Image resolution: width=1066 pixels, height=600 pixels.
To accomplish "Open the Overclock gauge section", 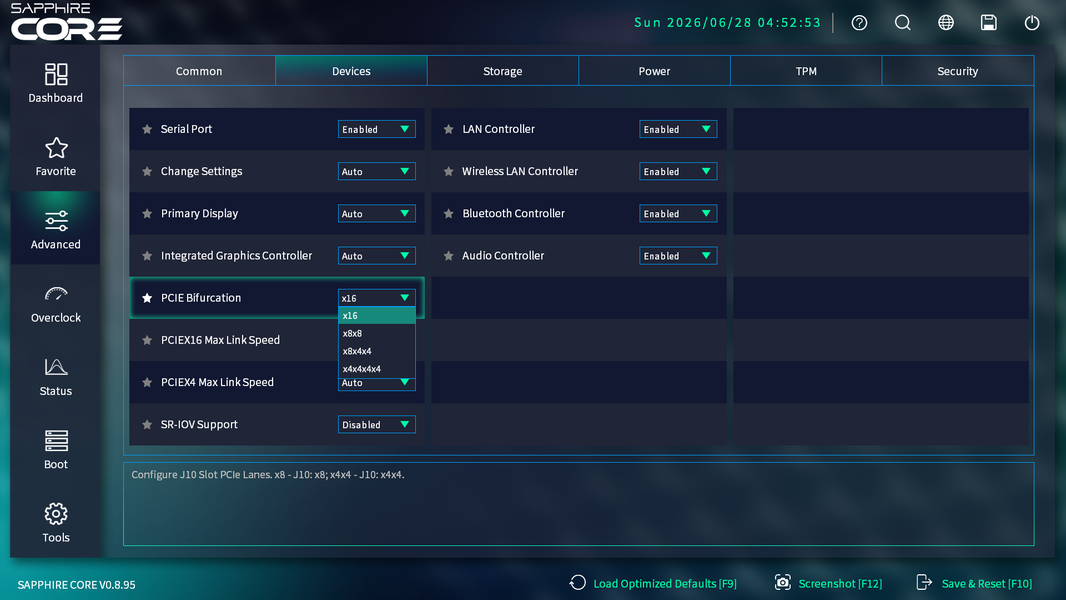I will (x=56, y=303).
